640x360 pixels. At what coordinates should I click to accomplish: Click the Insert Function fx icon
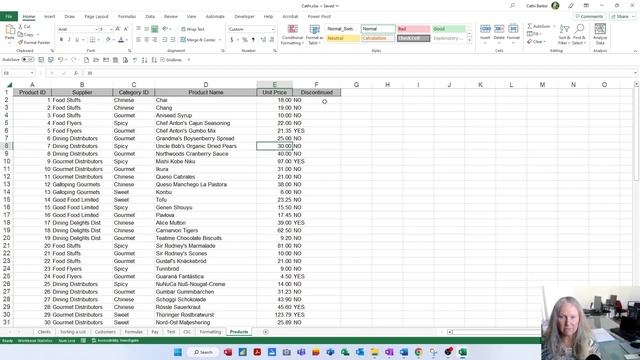76,73
